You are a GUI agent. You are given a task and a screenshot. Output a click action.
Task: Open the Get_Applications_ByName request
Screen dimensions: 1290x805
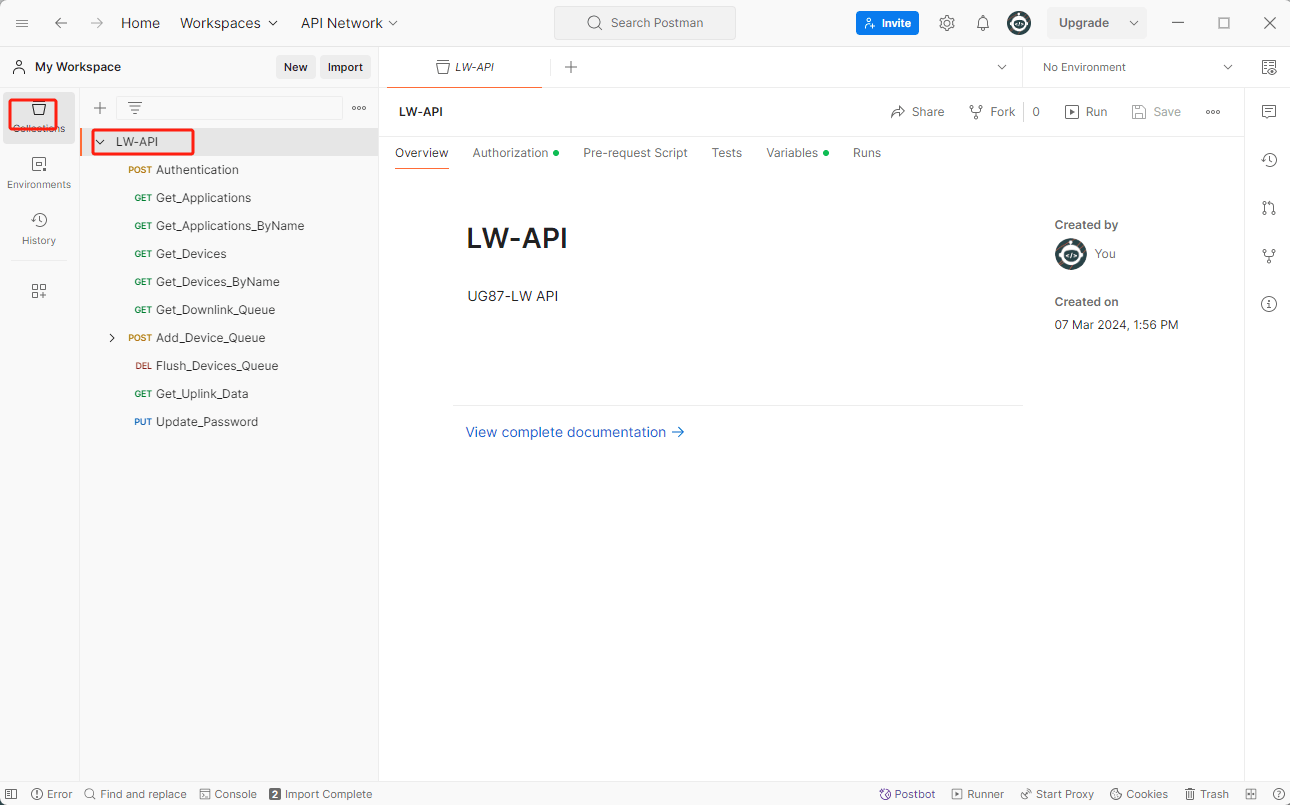(x=229, y=226)
